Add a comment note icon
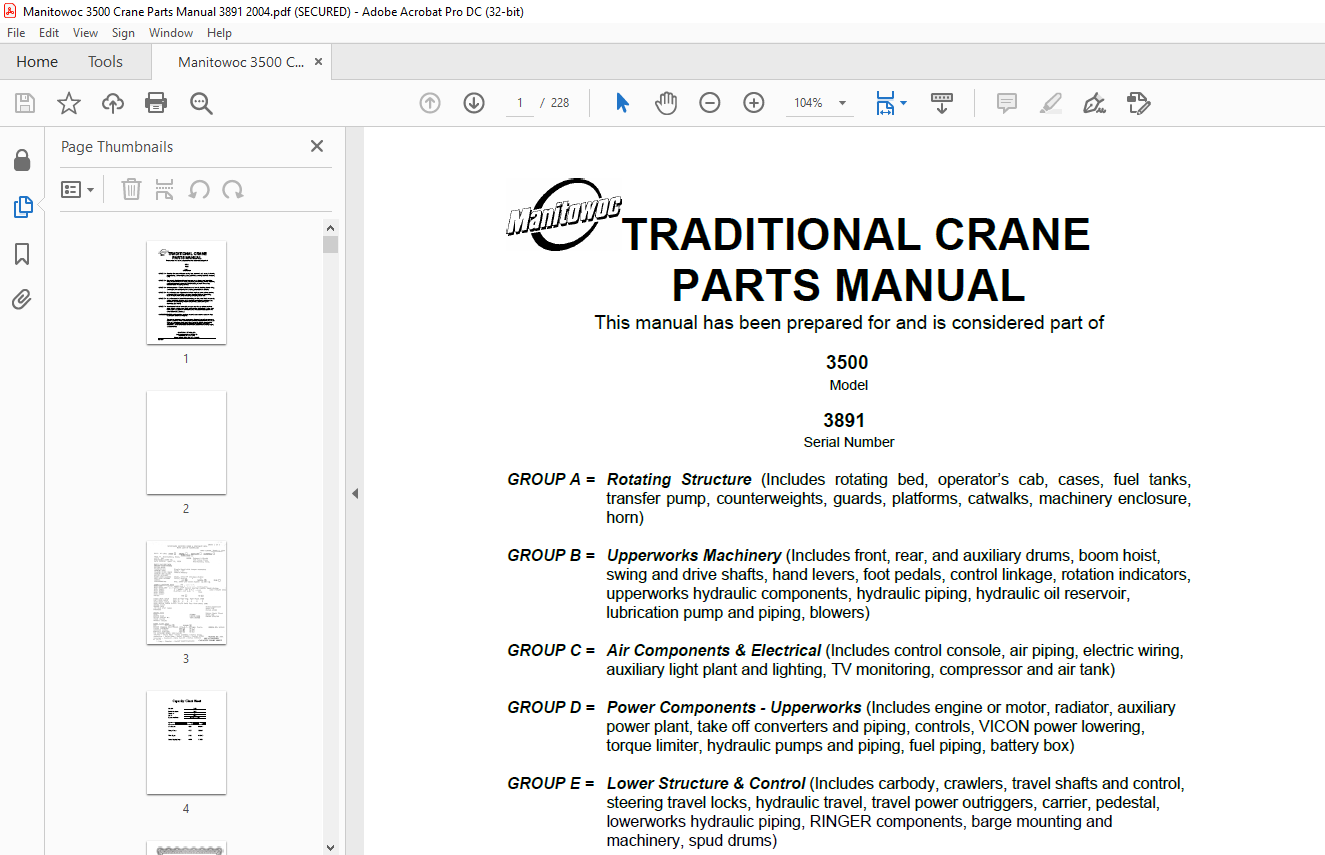 point(1007,103)
